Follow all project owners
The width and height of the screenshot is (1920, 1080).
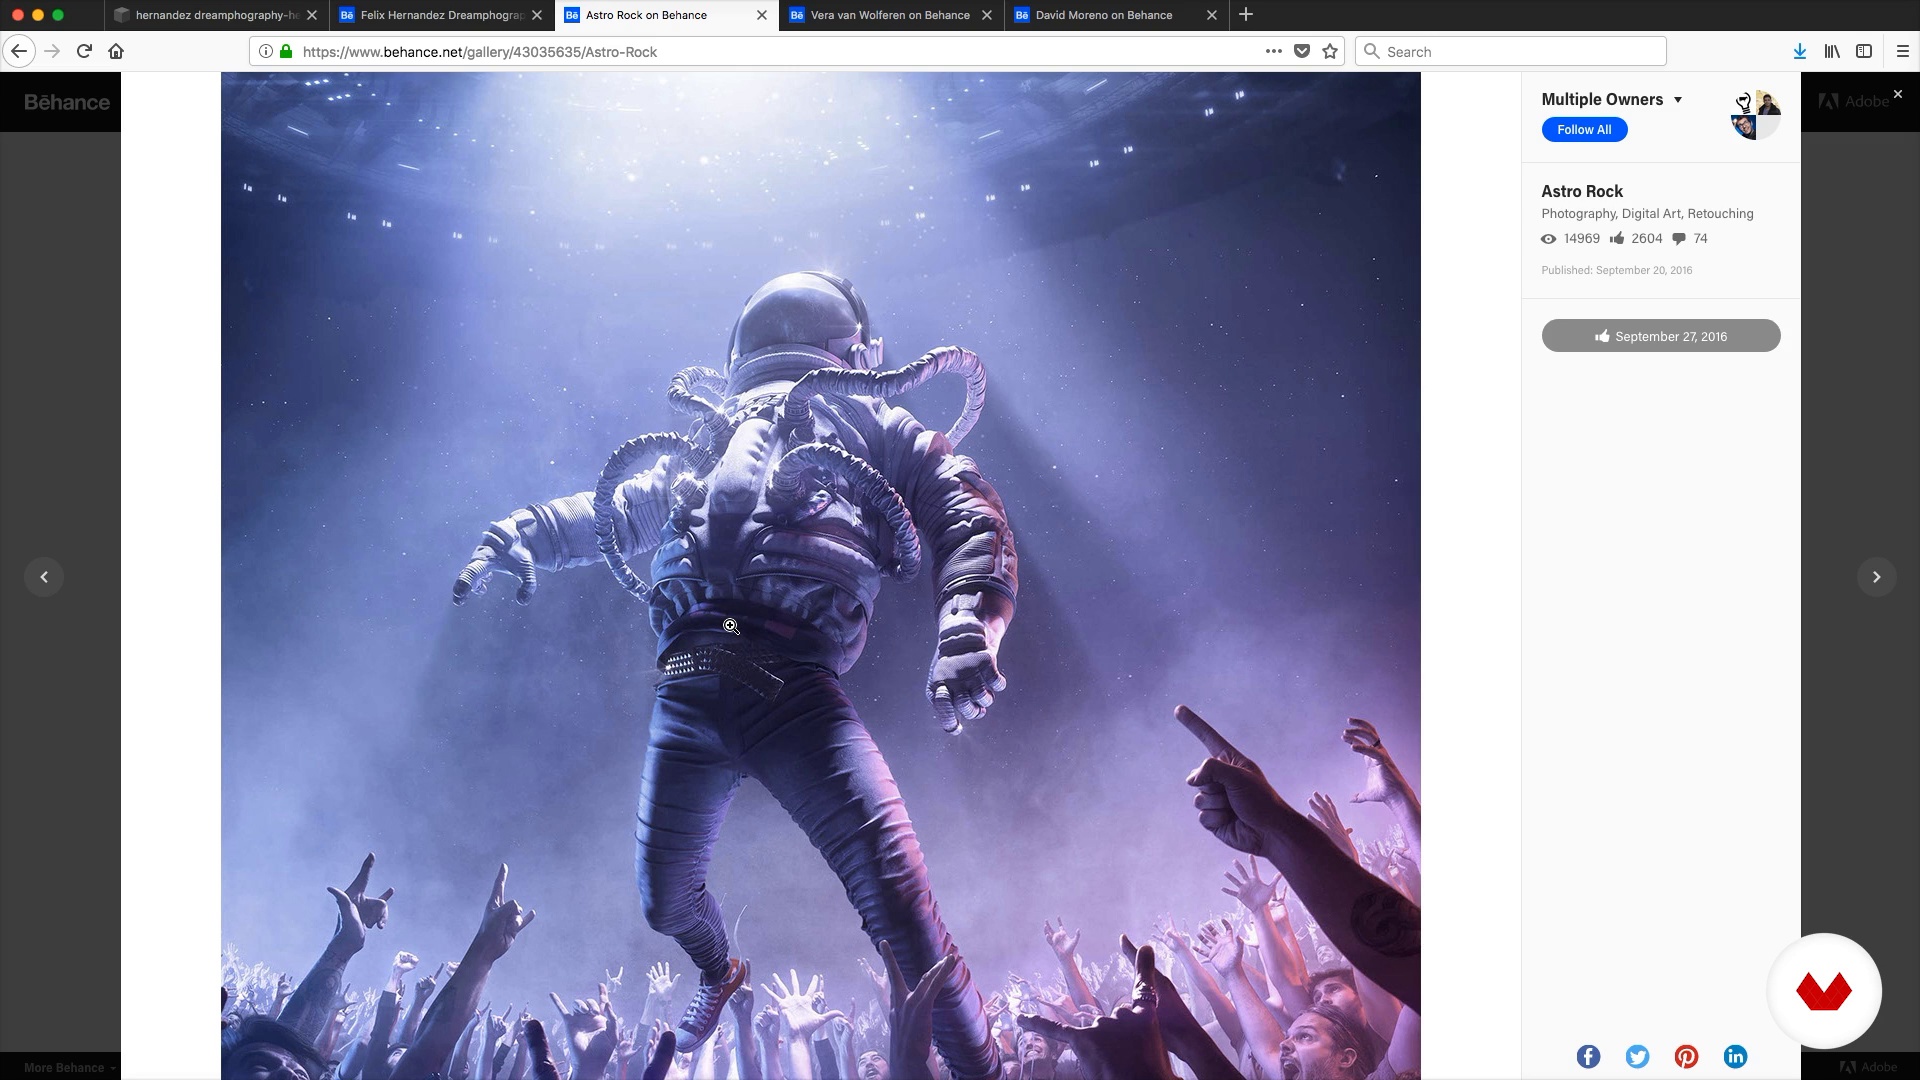coord(1584,130)
